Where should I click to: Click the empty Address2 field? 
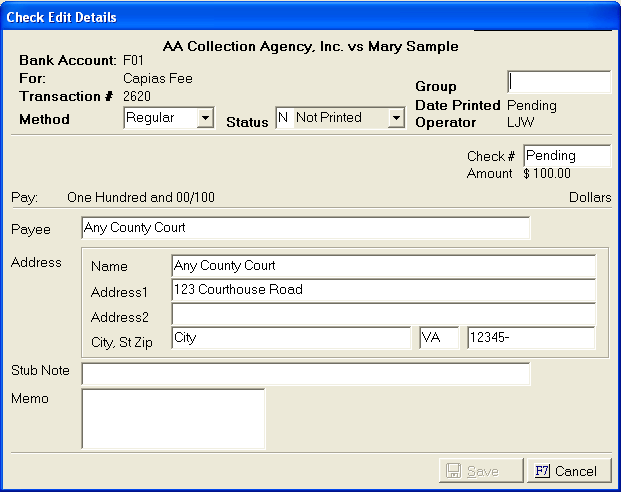pyautogui.click(x=383, y=315)
